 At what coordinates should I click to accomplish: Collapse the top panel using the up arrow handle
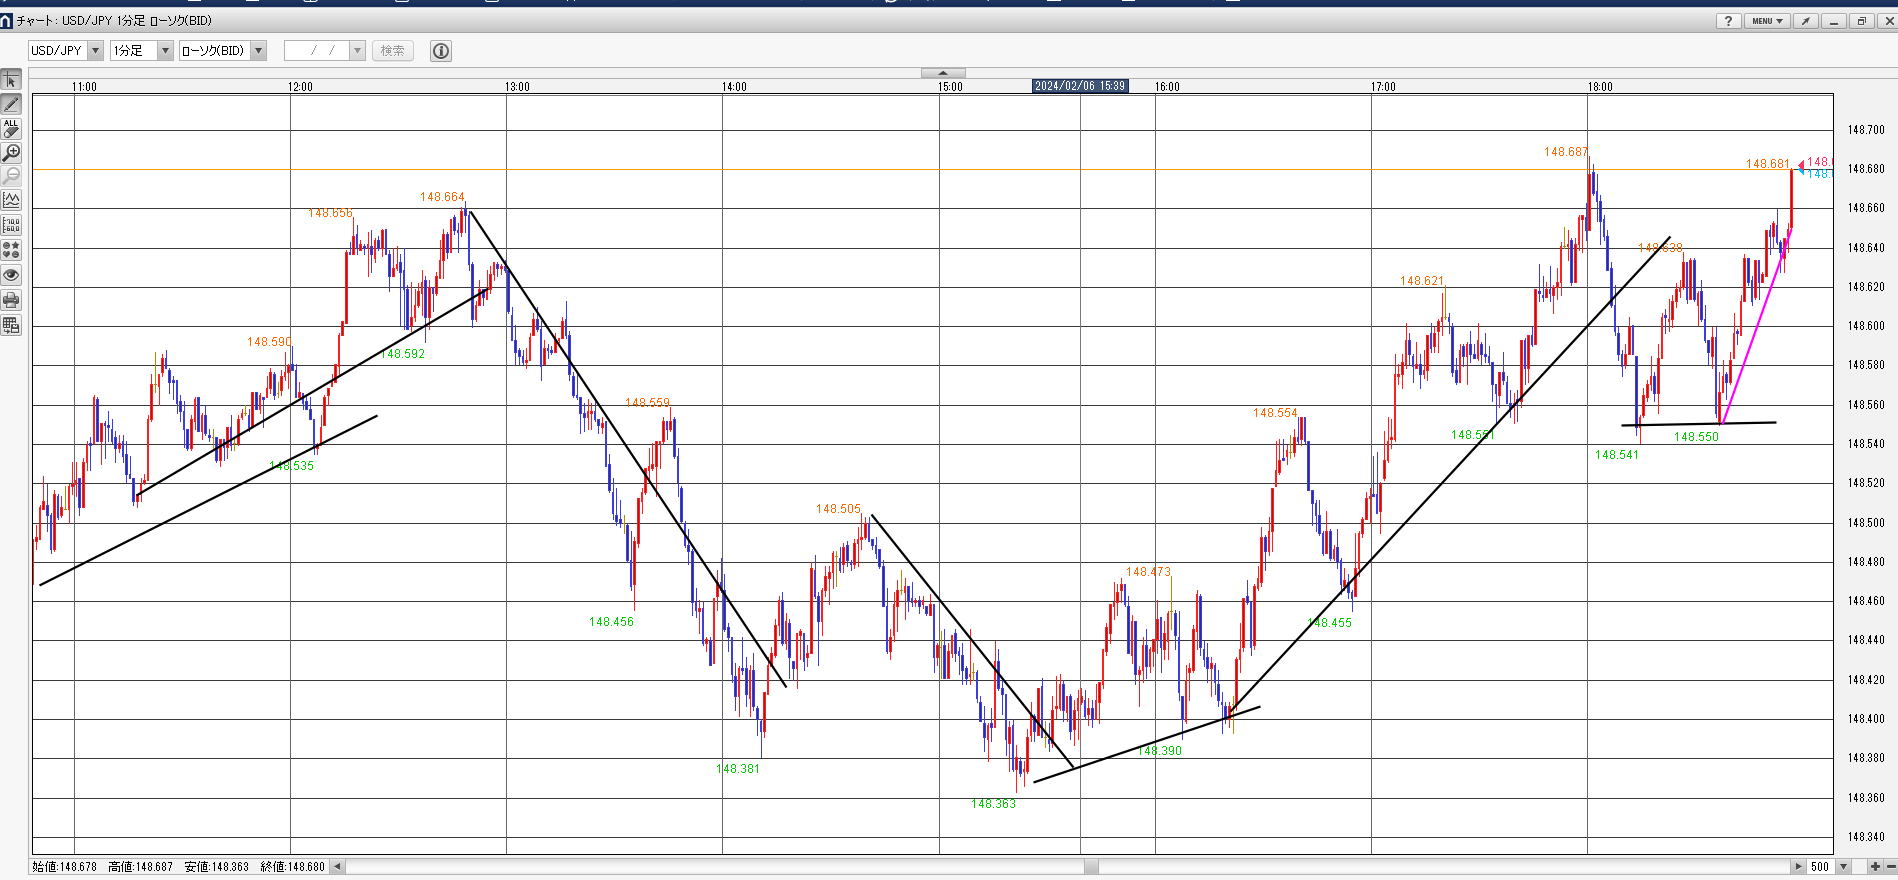coord(942,73)
